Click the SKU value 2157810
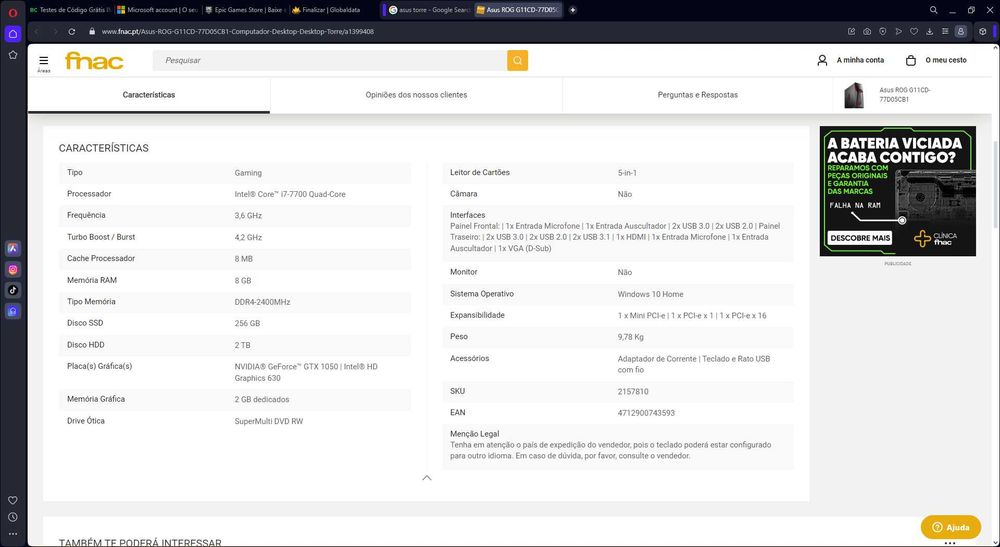Screen dimensions: 1000x547 click(633, 391)
